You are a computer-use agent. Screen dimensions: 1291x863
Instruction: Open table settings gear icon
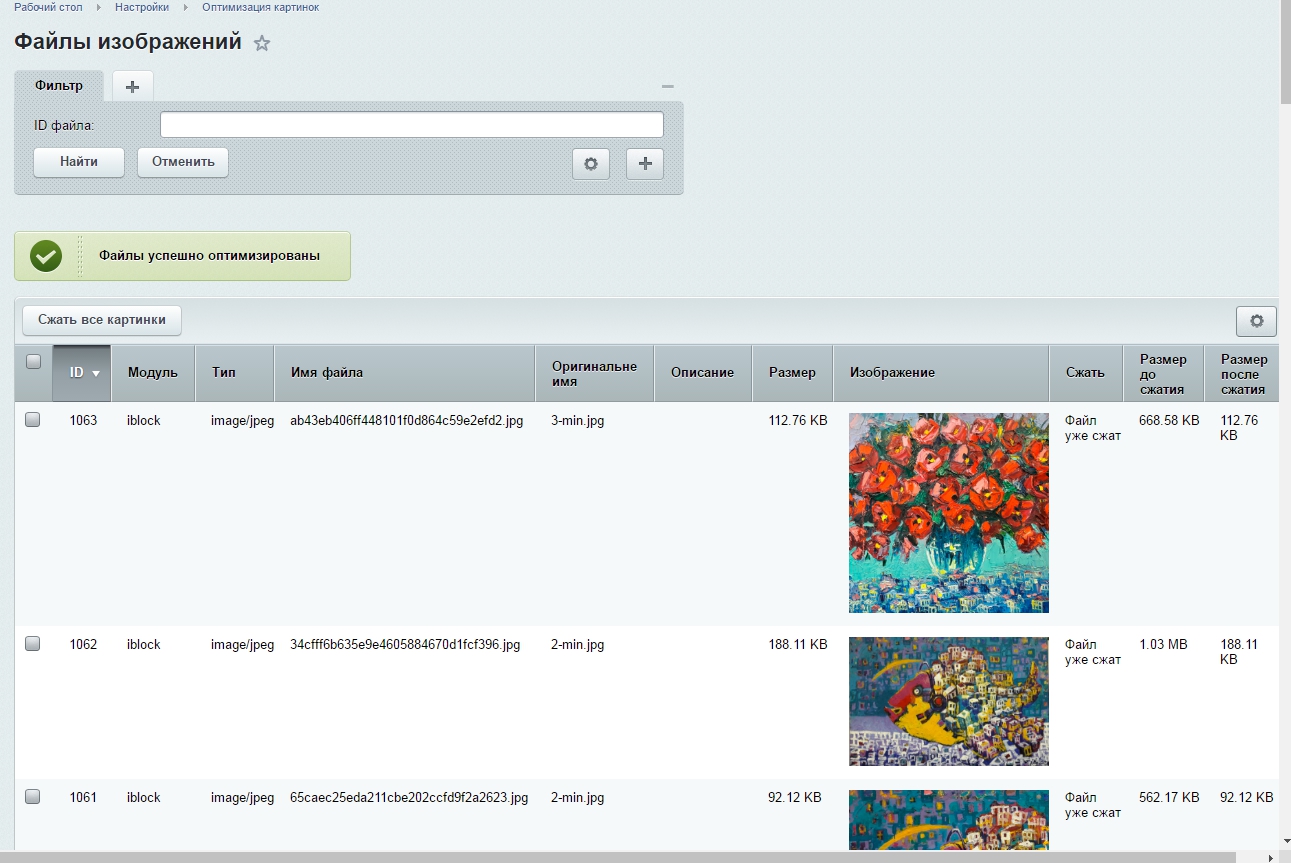[x=1257, y=321]
